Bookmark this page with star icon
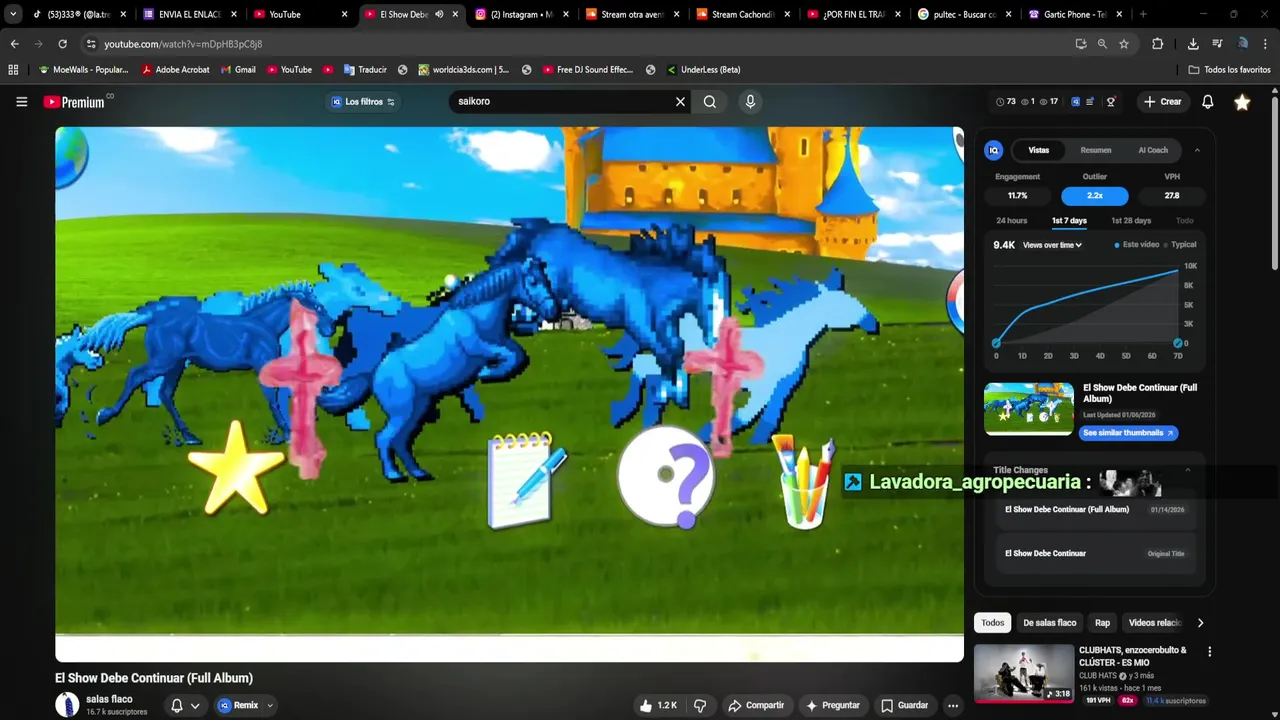The width and height of the screenshot is (1280, 720). click(1123, 44)
